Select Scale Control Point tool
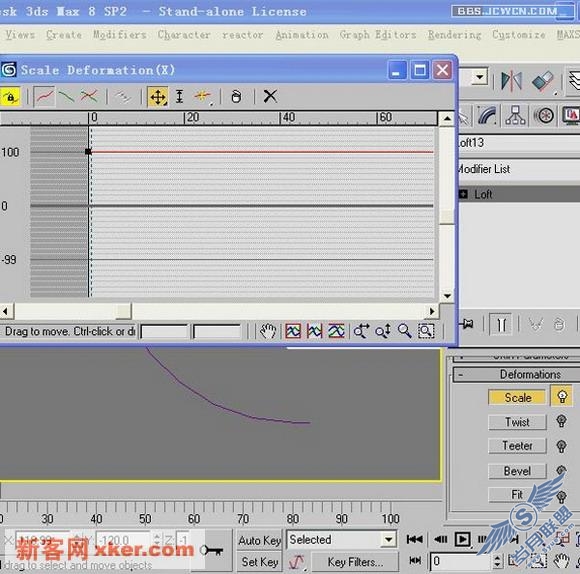580x574 pixels. [x=179, y=97]
